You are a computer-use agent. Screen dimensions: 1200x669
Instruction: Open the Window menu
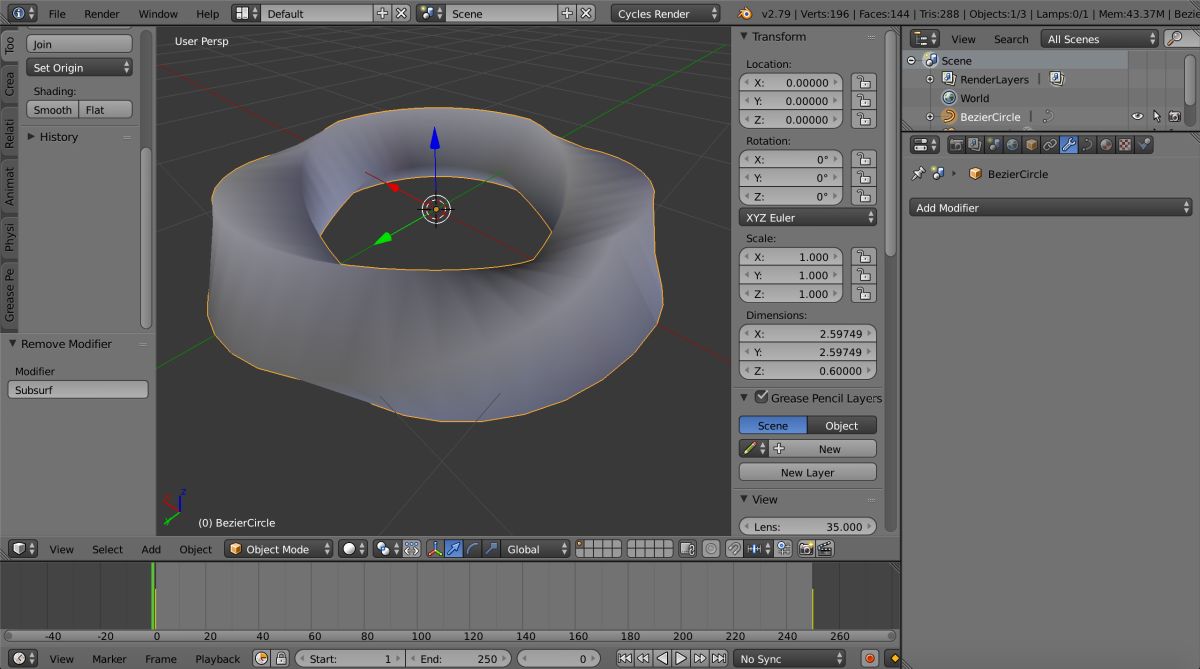(158, 14)
